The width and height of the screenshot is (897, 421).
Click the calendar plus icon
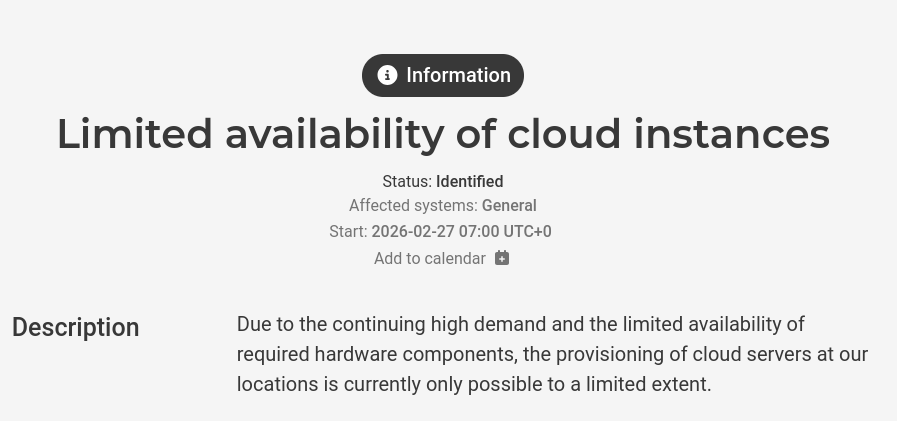(502, 258)
